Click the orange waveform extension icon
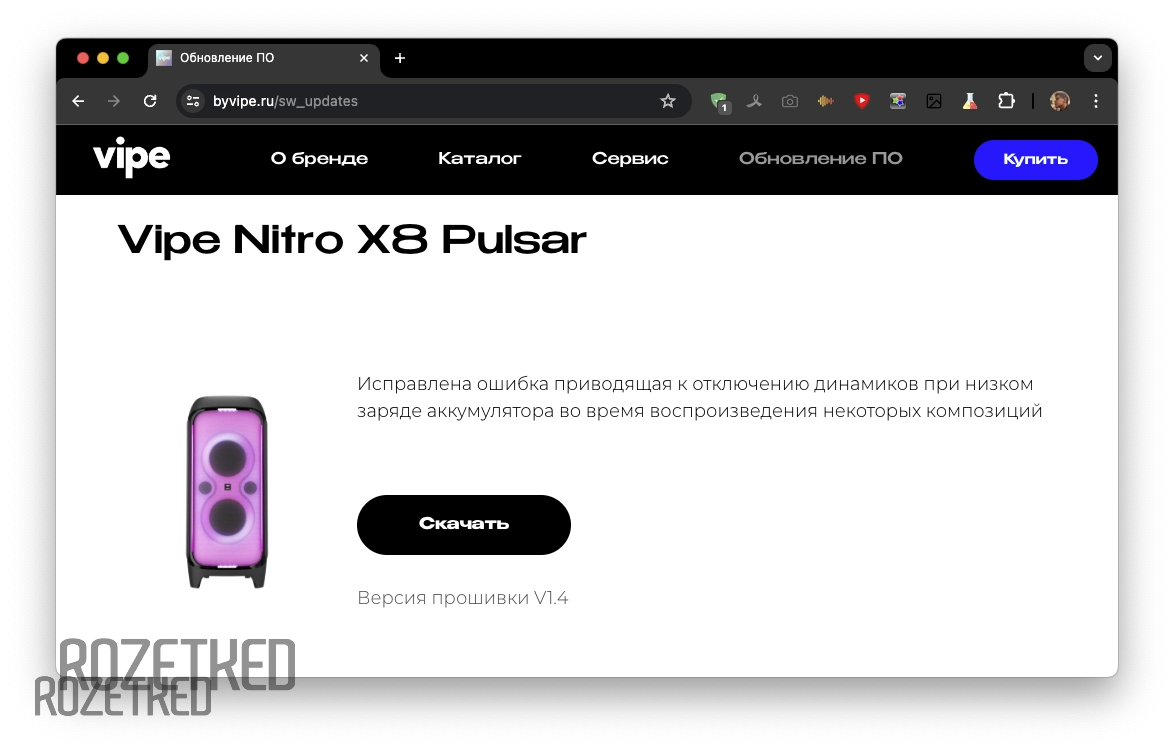Viewport: 1174px width, 751px height. [826, 101]
